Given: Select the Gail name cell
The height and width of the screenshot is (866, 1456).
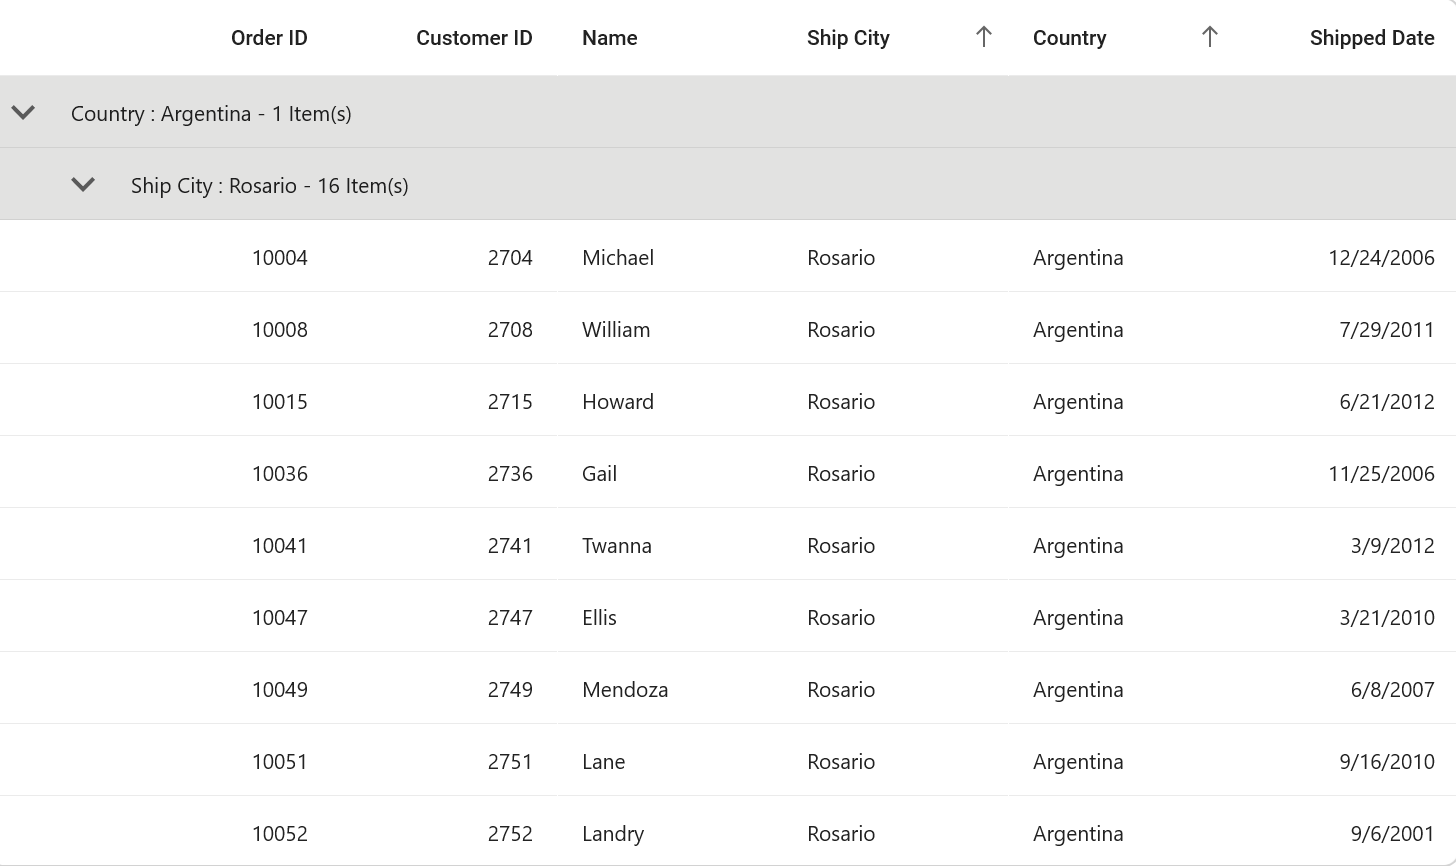Looking at the screenshot, I should tap(599, 474).
